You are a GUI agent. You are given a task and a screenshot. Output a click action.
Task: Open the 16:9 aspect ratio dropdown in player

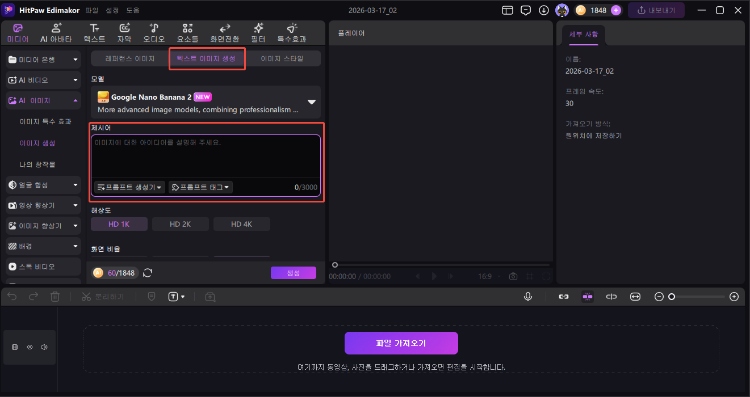tap(489, 276)
